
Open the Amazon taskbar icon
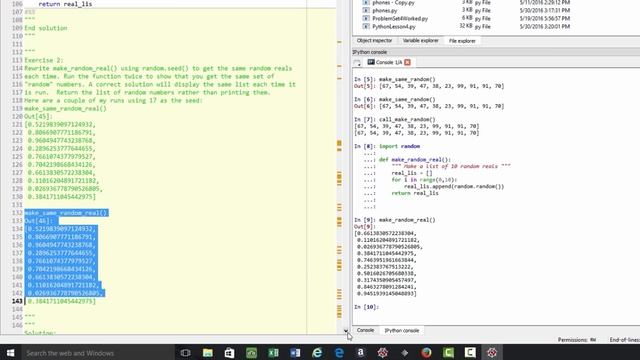tap(361, 353)
